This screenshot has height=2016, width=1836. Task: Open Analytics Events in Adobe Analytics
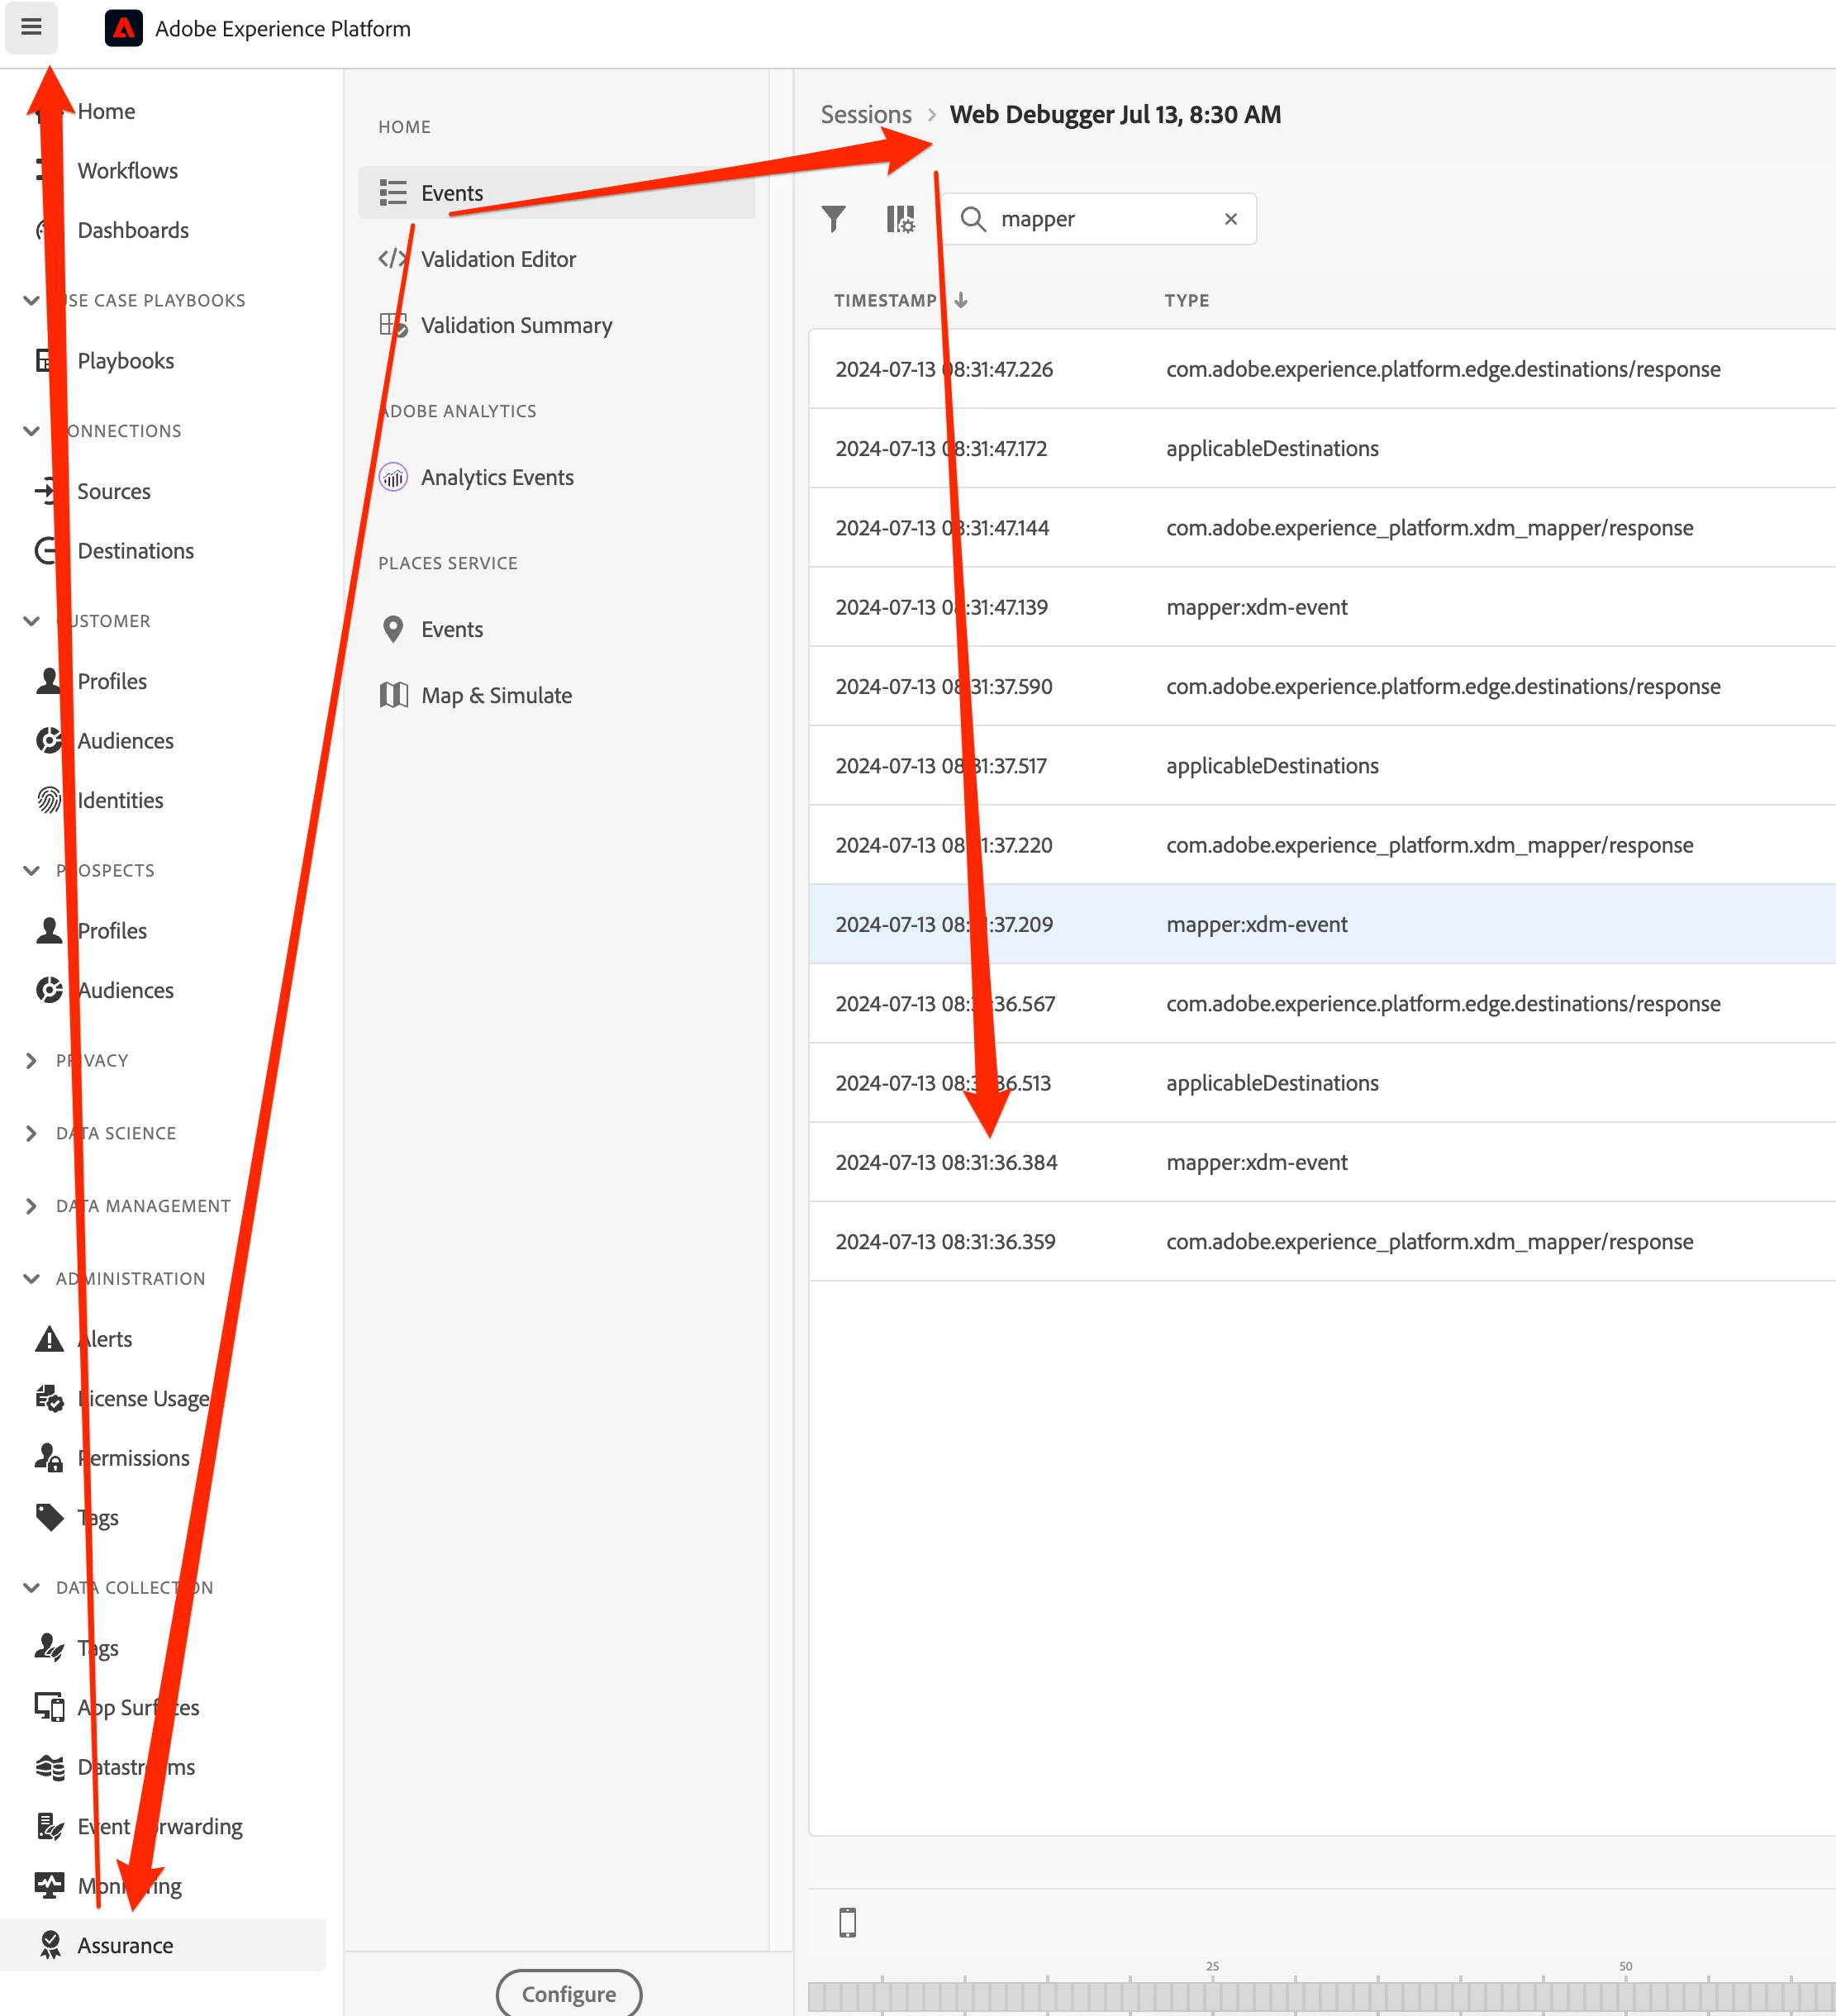(x=497, y=477)
